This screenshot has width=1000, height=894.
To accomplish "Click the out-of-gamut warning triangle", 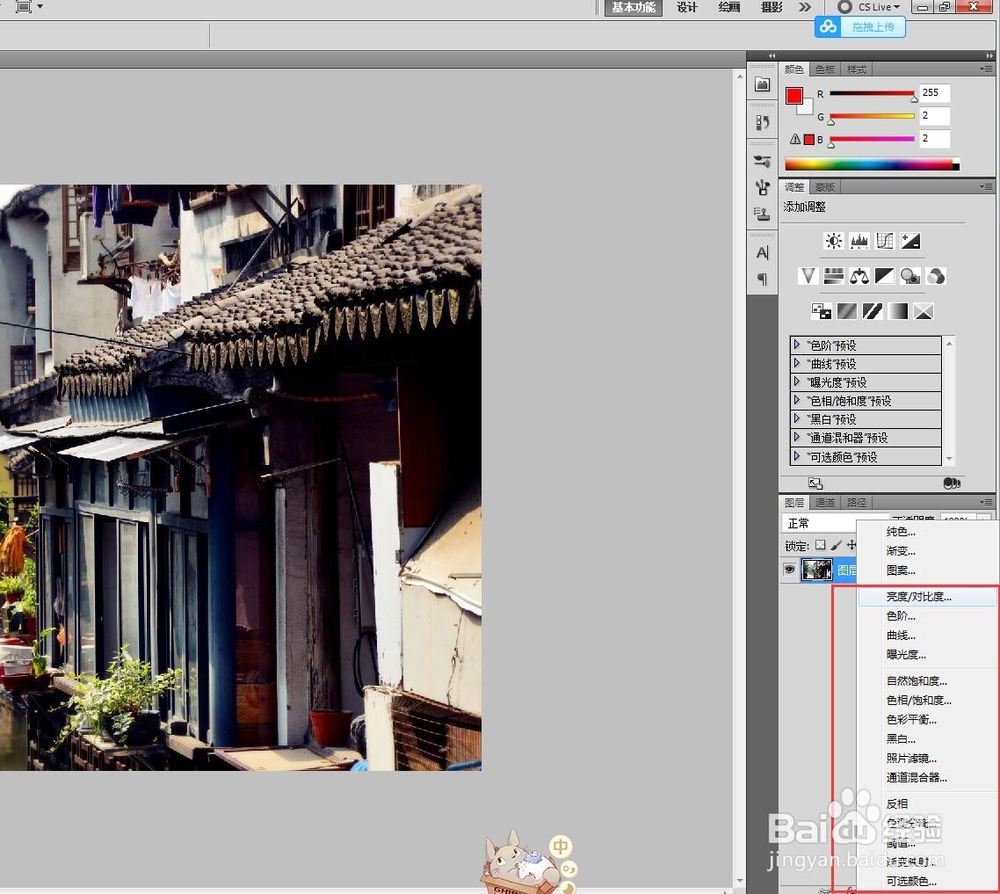I will coord(795,139).
